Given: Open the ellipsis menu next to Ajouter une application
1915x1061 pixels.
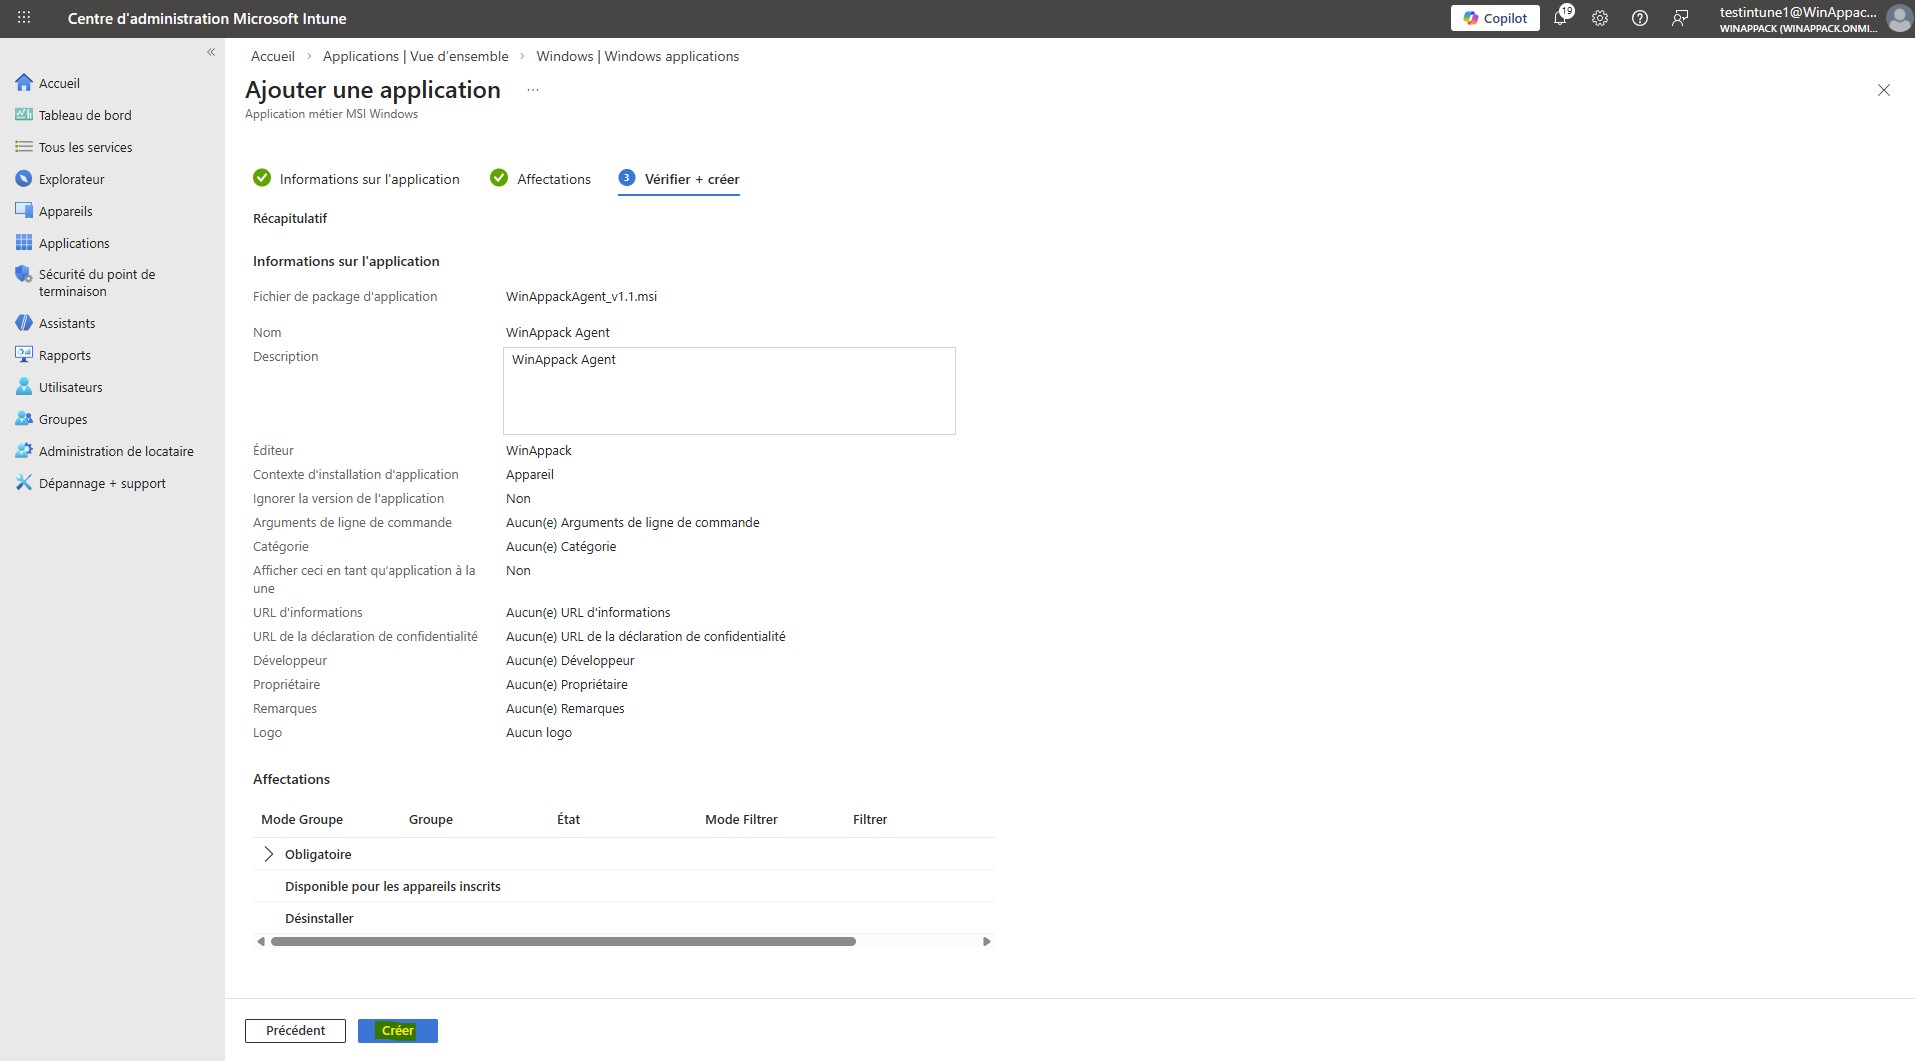Looking at the screenshot, I should click(x=532, y=90).
